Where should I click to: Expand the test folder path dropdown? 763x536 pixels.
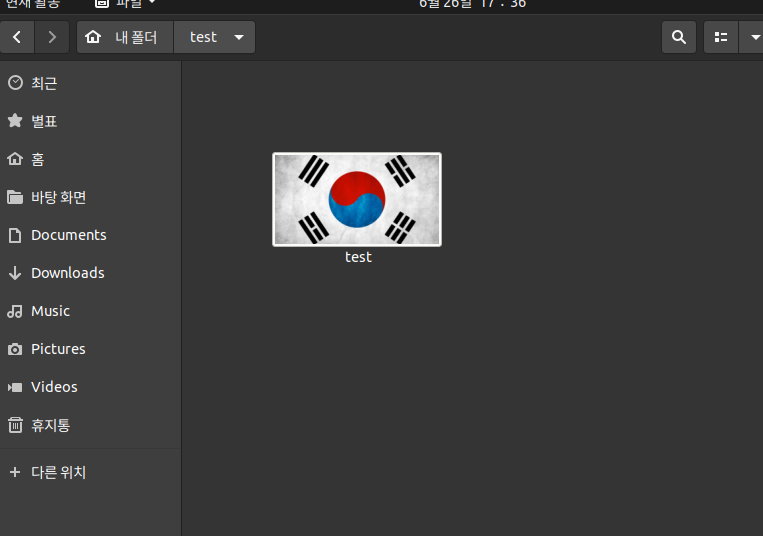[x=239, y=37]
